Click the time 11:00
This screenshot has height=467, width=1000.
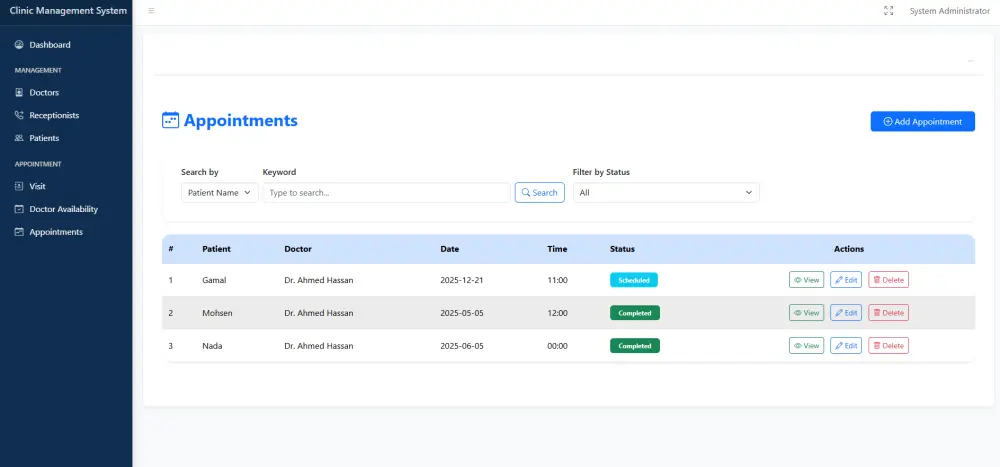tap(557, 280)
